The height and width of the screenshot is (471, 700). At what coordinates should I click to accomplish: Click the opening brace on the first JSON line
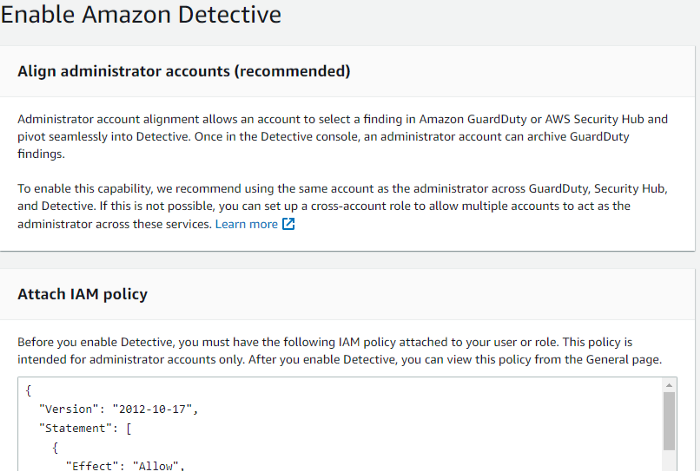click(x=29, y=391)
